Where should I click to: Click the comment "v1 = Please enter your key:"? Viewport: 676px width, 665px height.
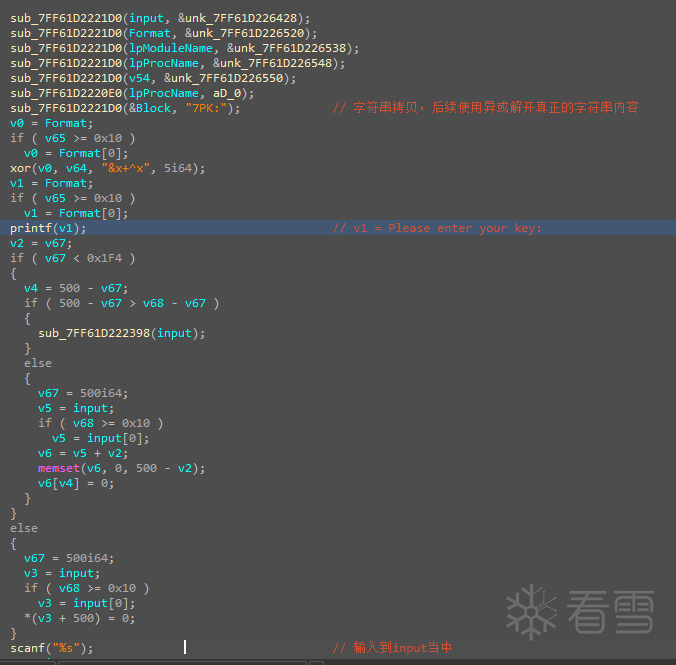point(437,228)
